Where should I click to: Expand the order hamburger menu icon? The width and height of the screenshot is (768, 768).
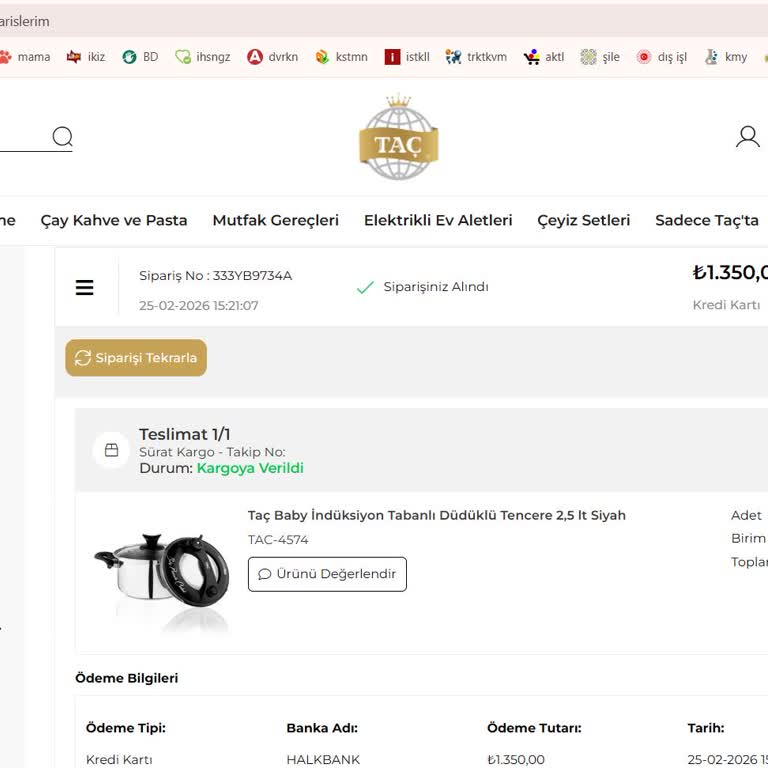click(x=84, y=288)
